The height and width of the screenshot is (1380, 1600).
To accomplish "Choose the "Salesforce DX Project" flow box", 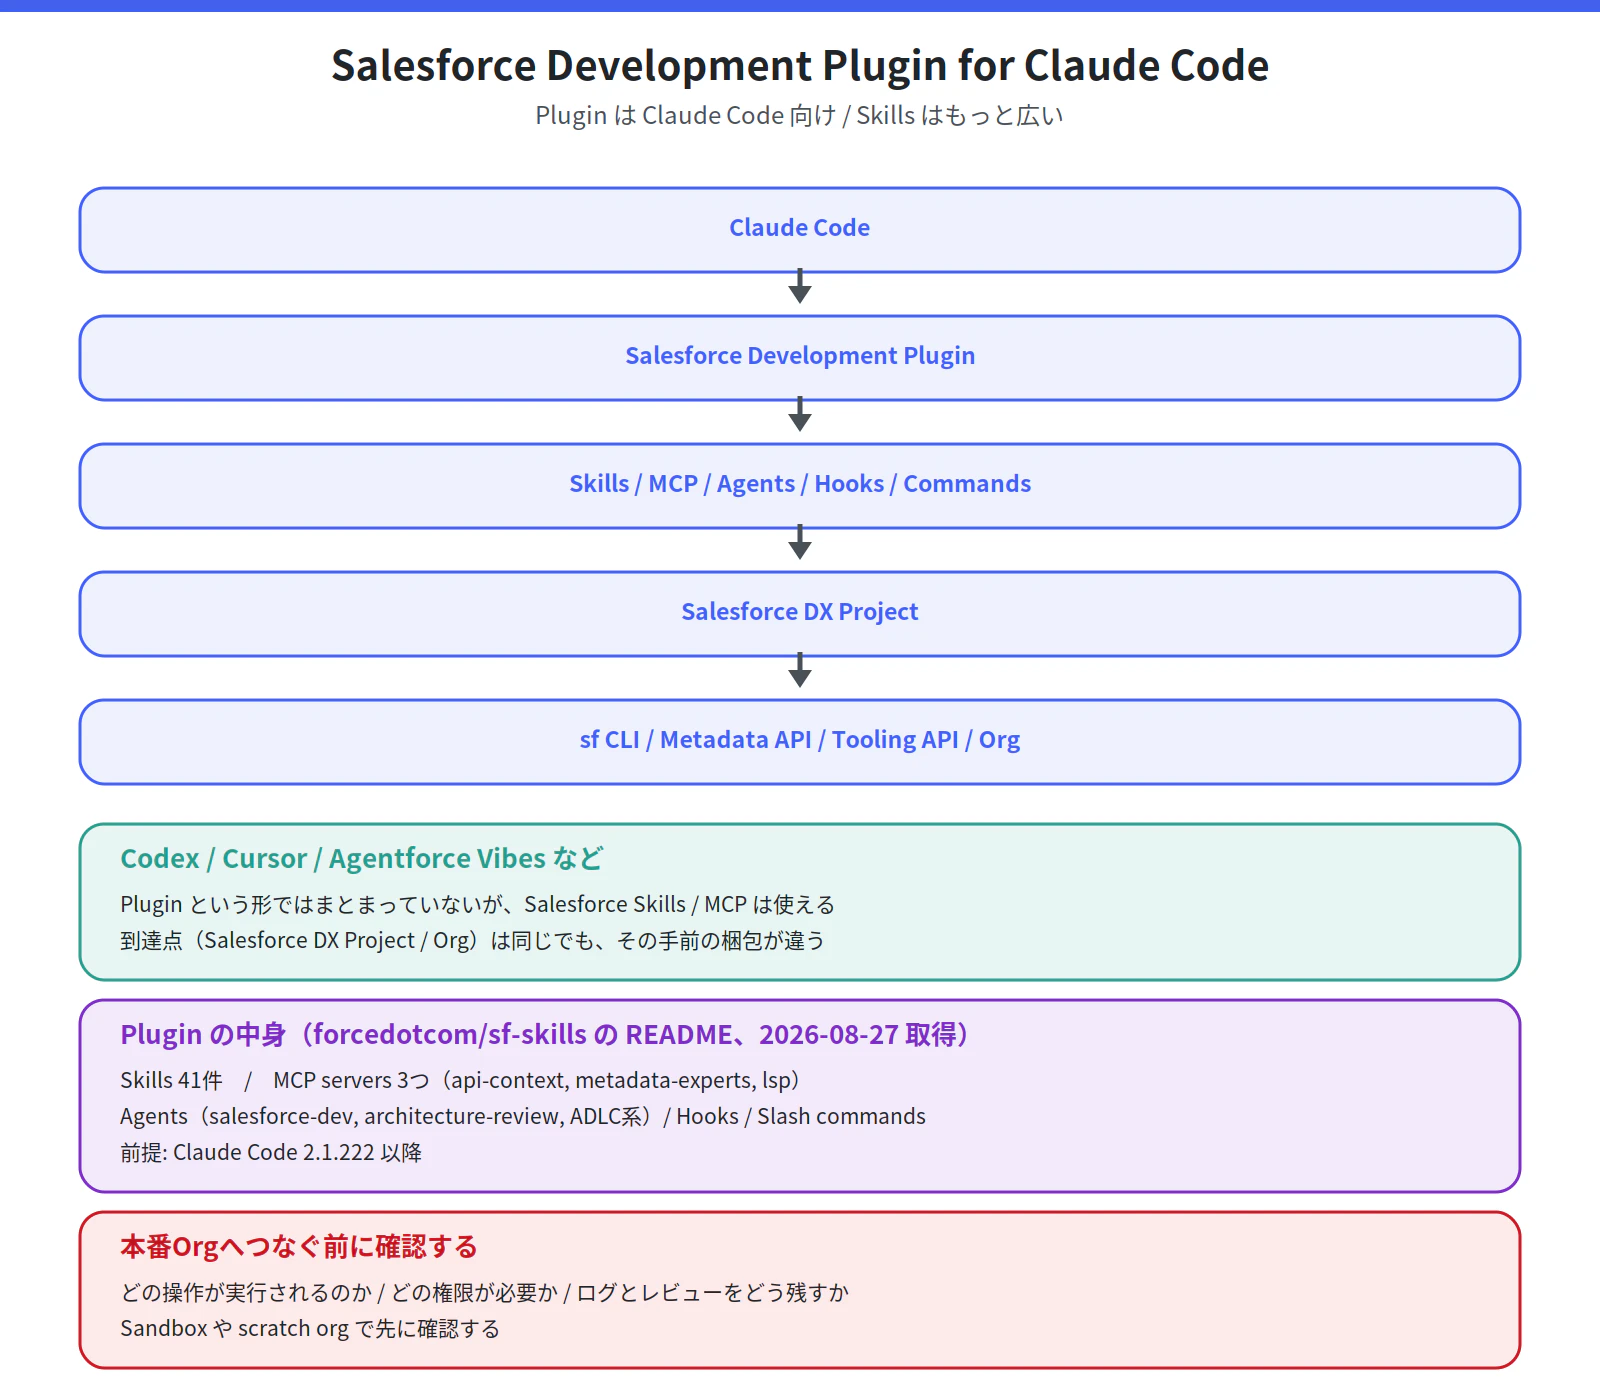I will tap(800, 613).
